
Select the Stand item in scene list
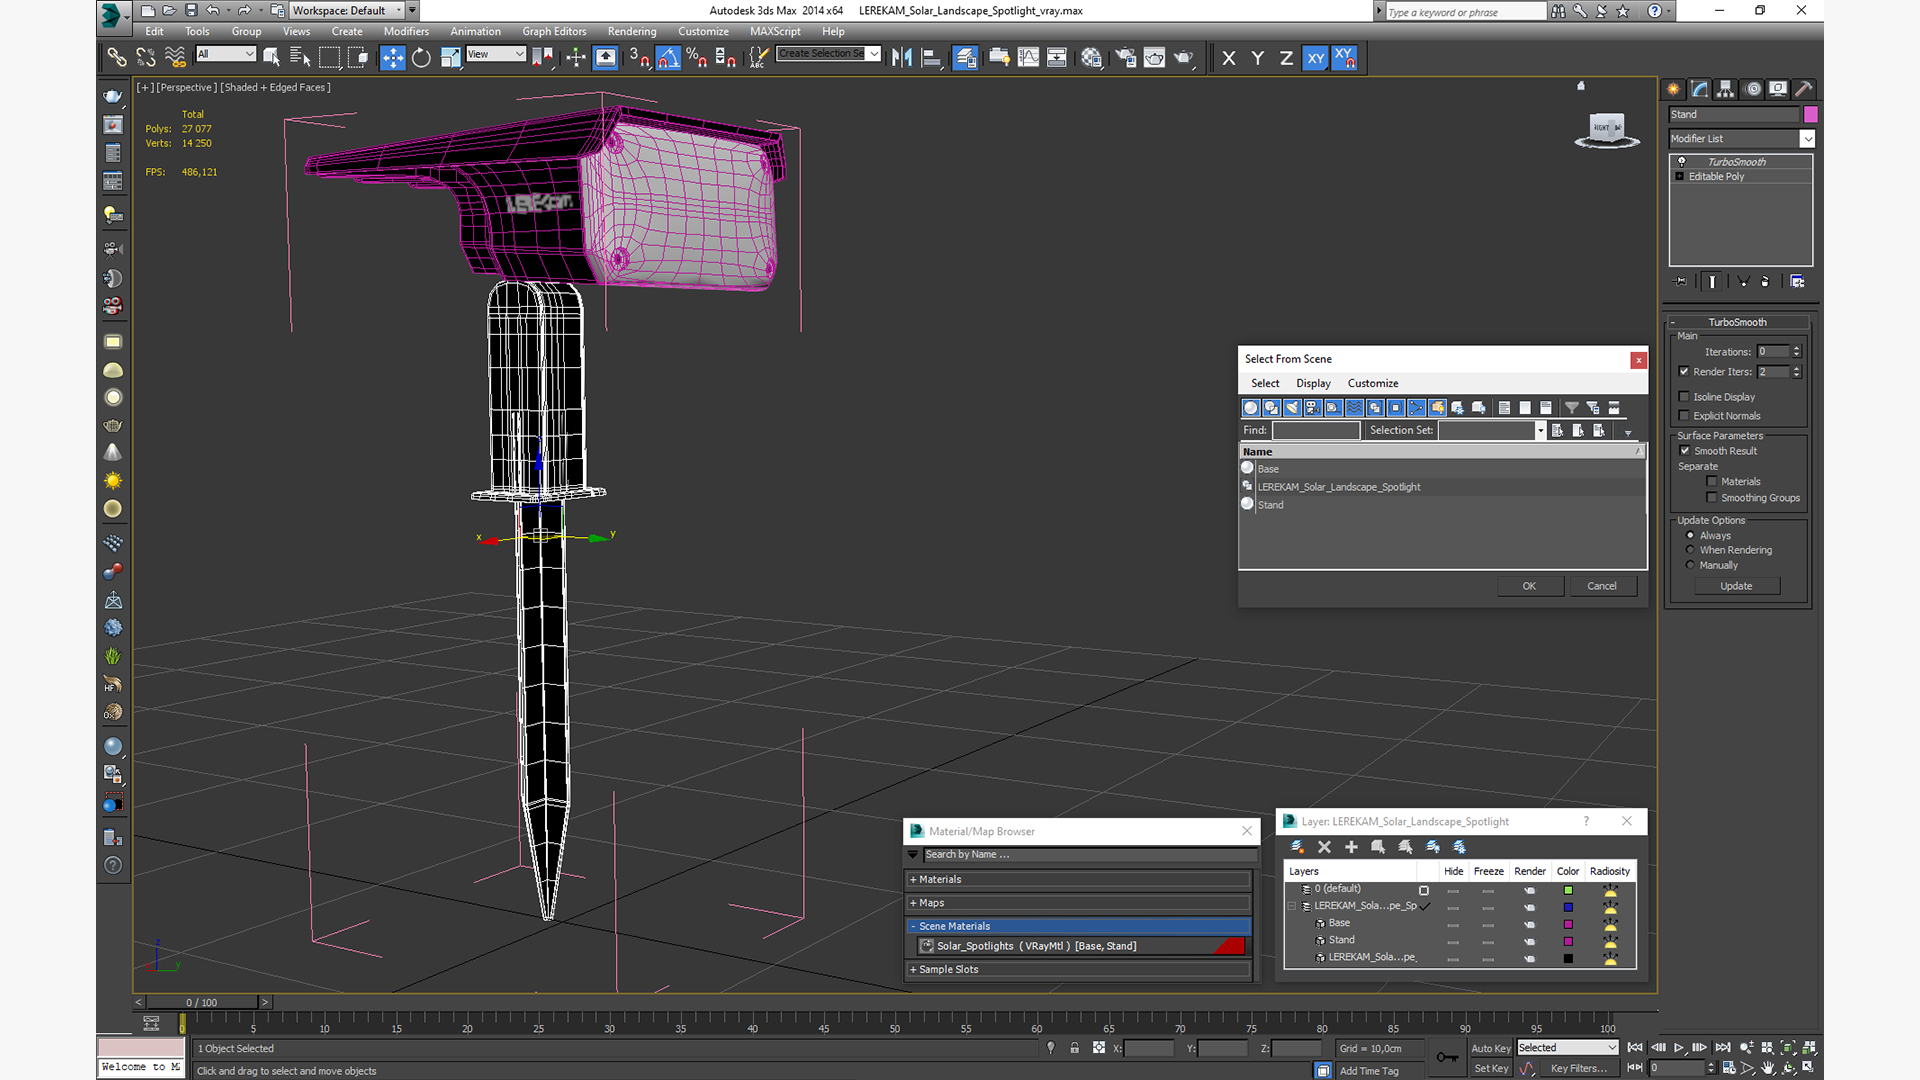[x=1270, y=505]
